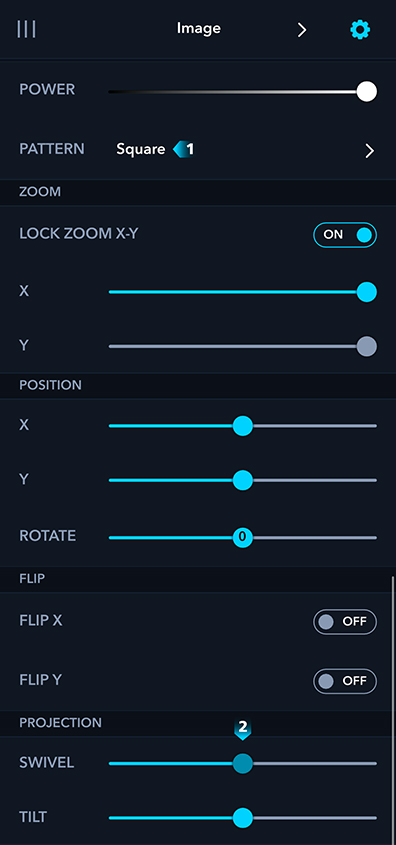Go to next page via header chevron
Viewport: 396px width, 845px height.
[302, 30]
